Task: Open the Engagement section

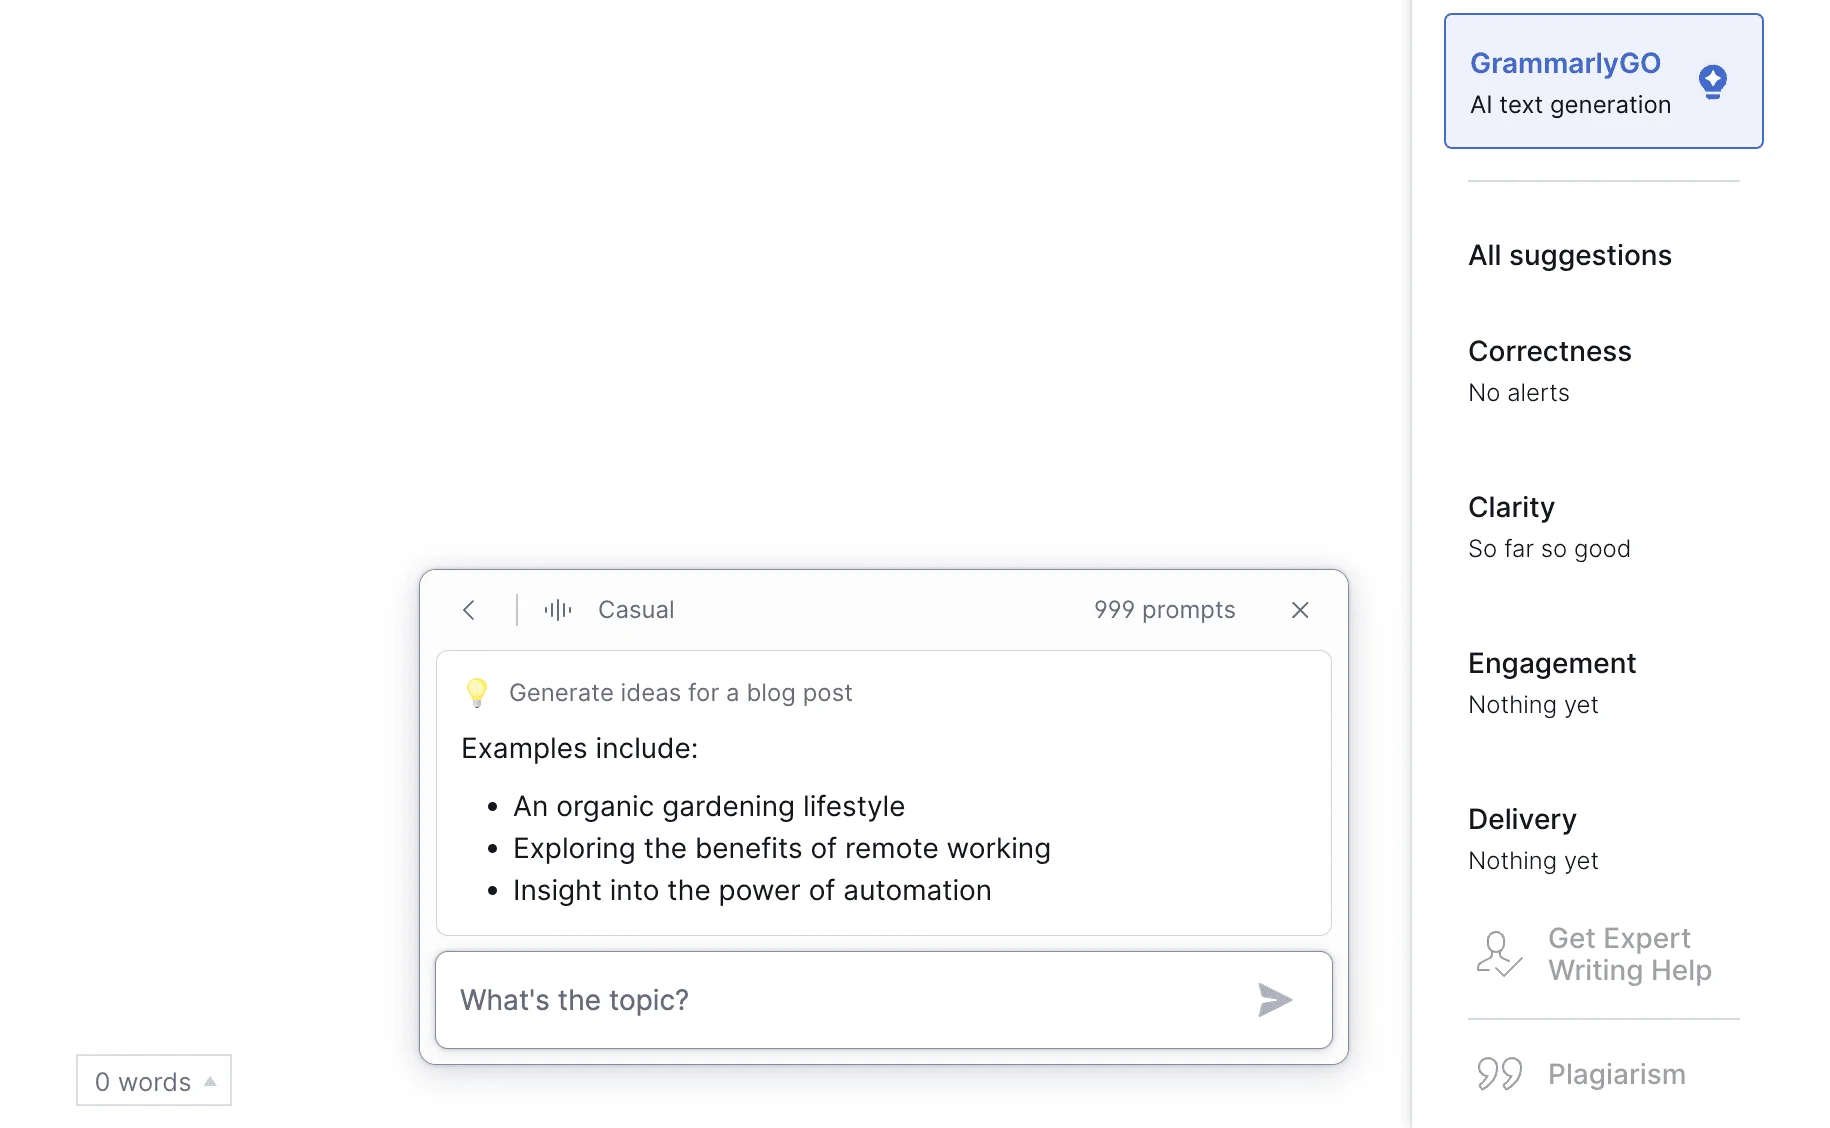Action: (x=1551, y=663)
